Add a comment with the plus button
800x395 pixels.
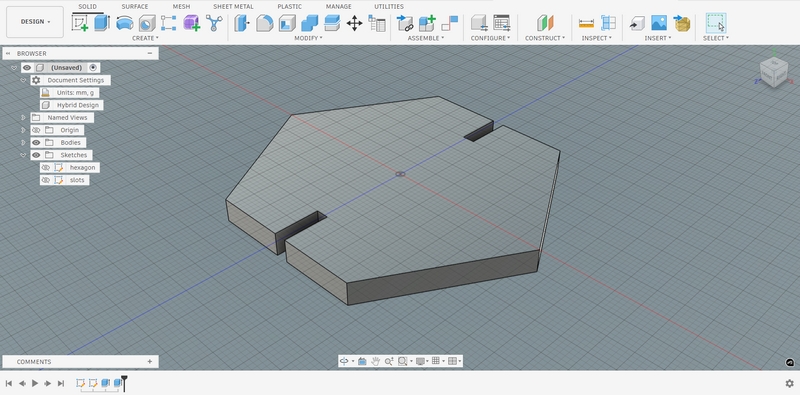click(149, 361)
